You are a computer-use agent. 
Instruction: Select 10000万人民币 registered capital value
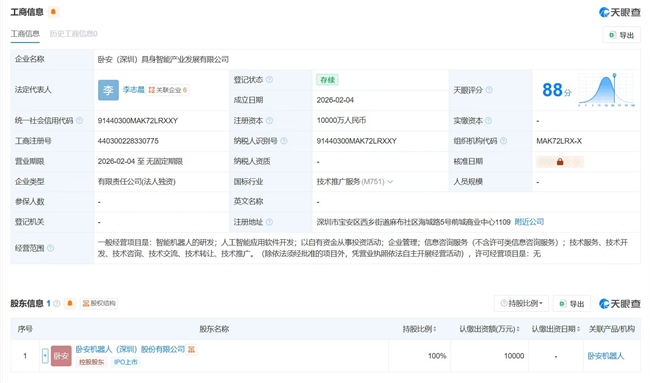pyautogui.click(x=341, y=121)
